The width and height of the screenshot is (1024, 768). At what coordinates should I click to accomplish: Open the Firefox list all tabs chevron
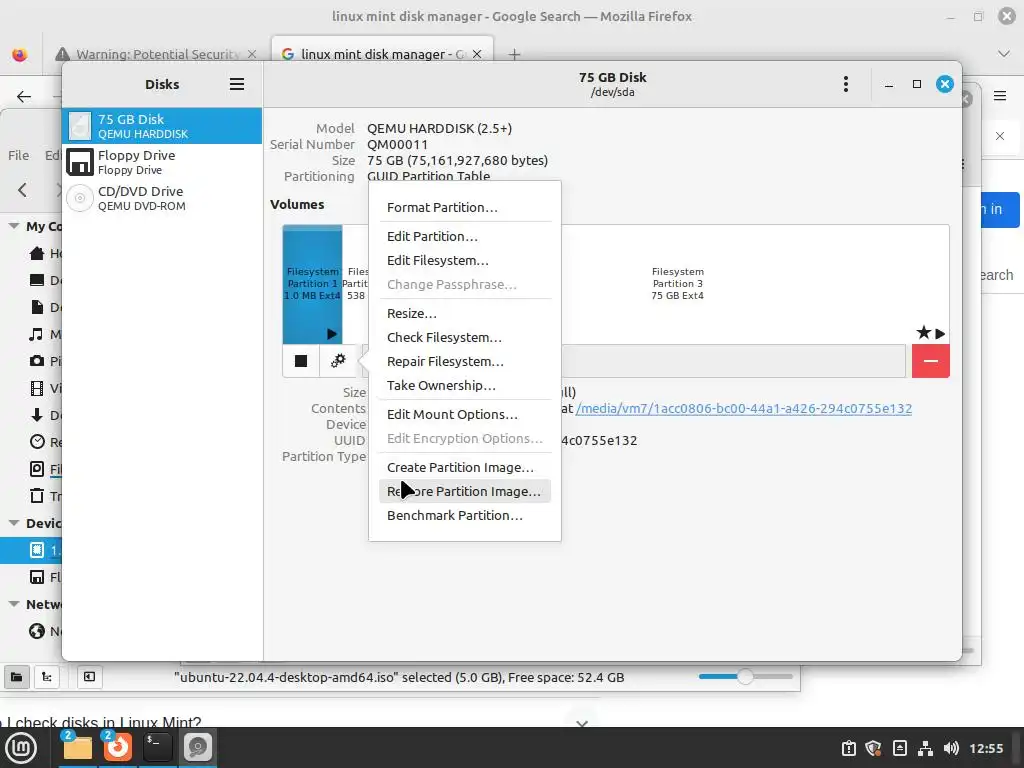pyautogui.click(x=1004, y=54)
